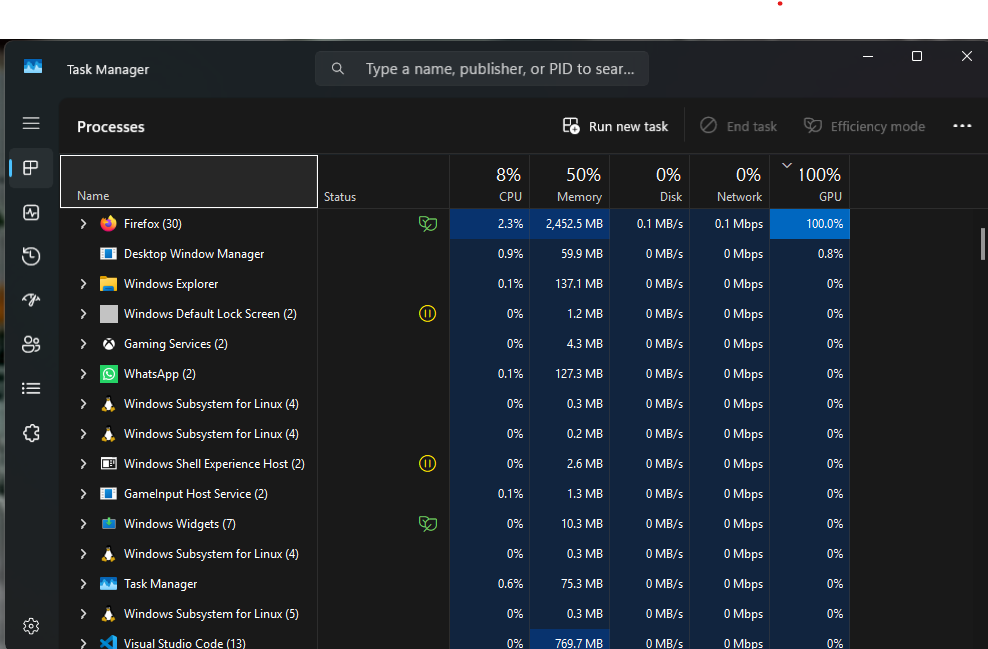Expand the Firefox (30) process group
988x649 pixels.
pos(83,224)
